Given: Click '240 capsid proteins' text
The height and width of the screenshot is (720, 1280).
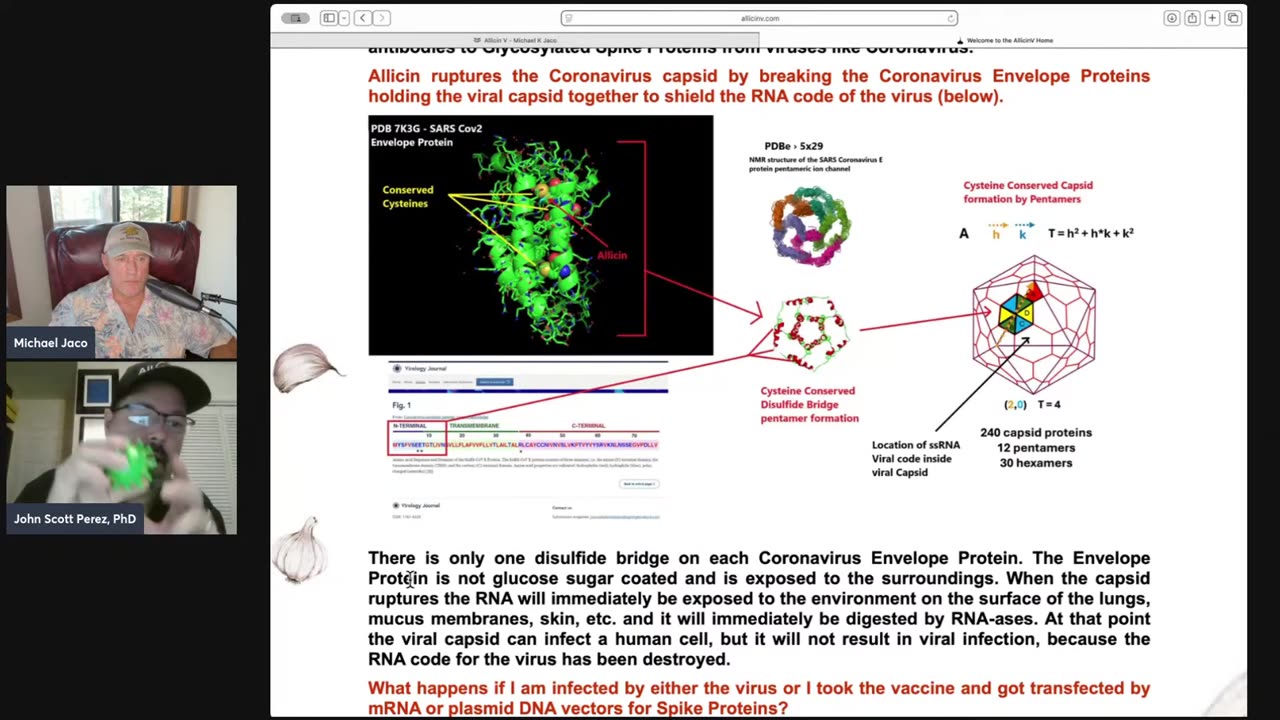Looking at the screenshot, I should tap(1036, 433).
